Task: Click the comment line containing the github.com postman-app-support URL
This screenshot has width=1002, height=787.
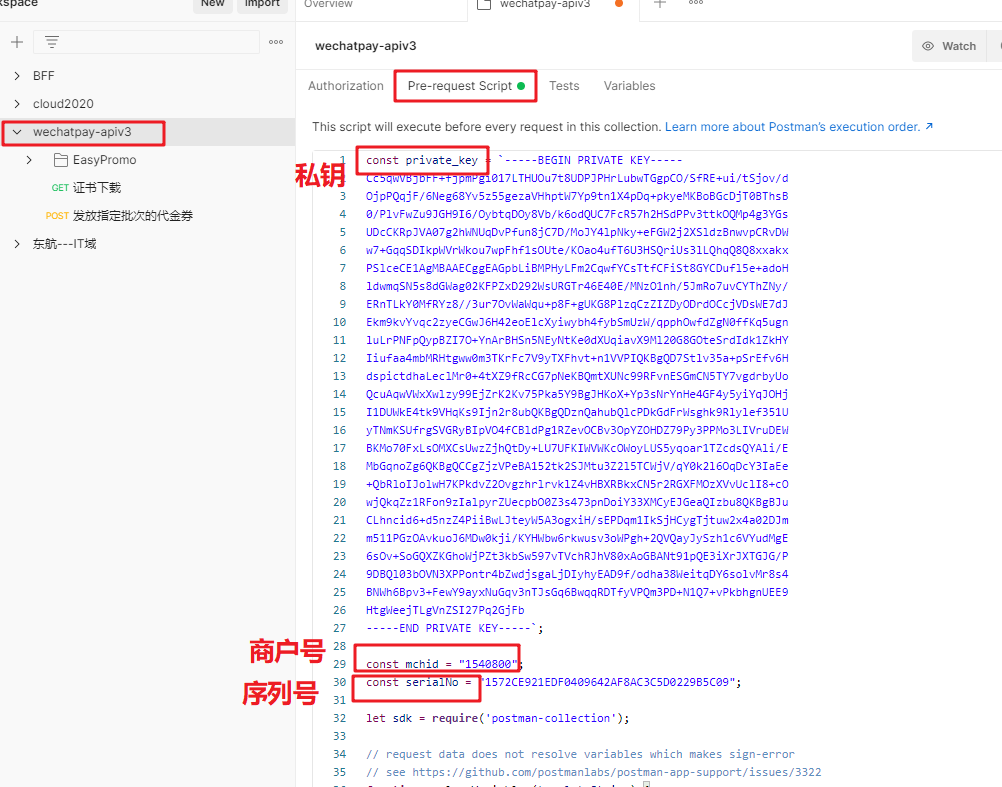Action: click(x=594, y=772)
